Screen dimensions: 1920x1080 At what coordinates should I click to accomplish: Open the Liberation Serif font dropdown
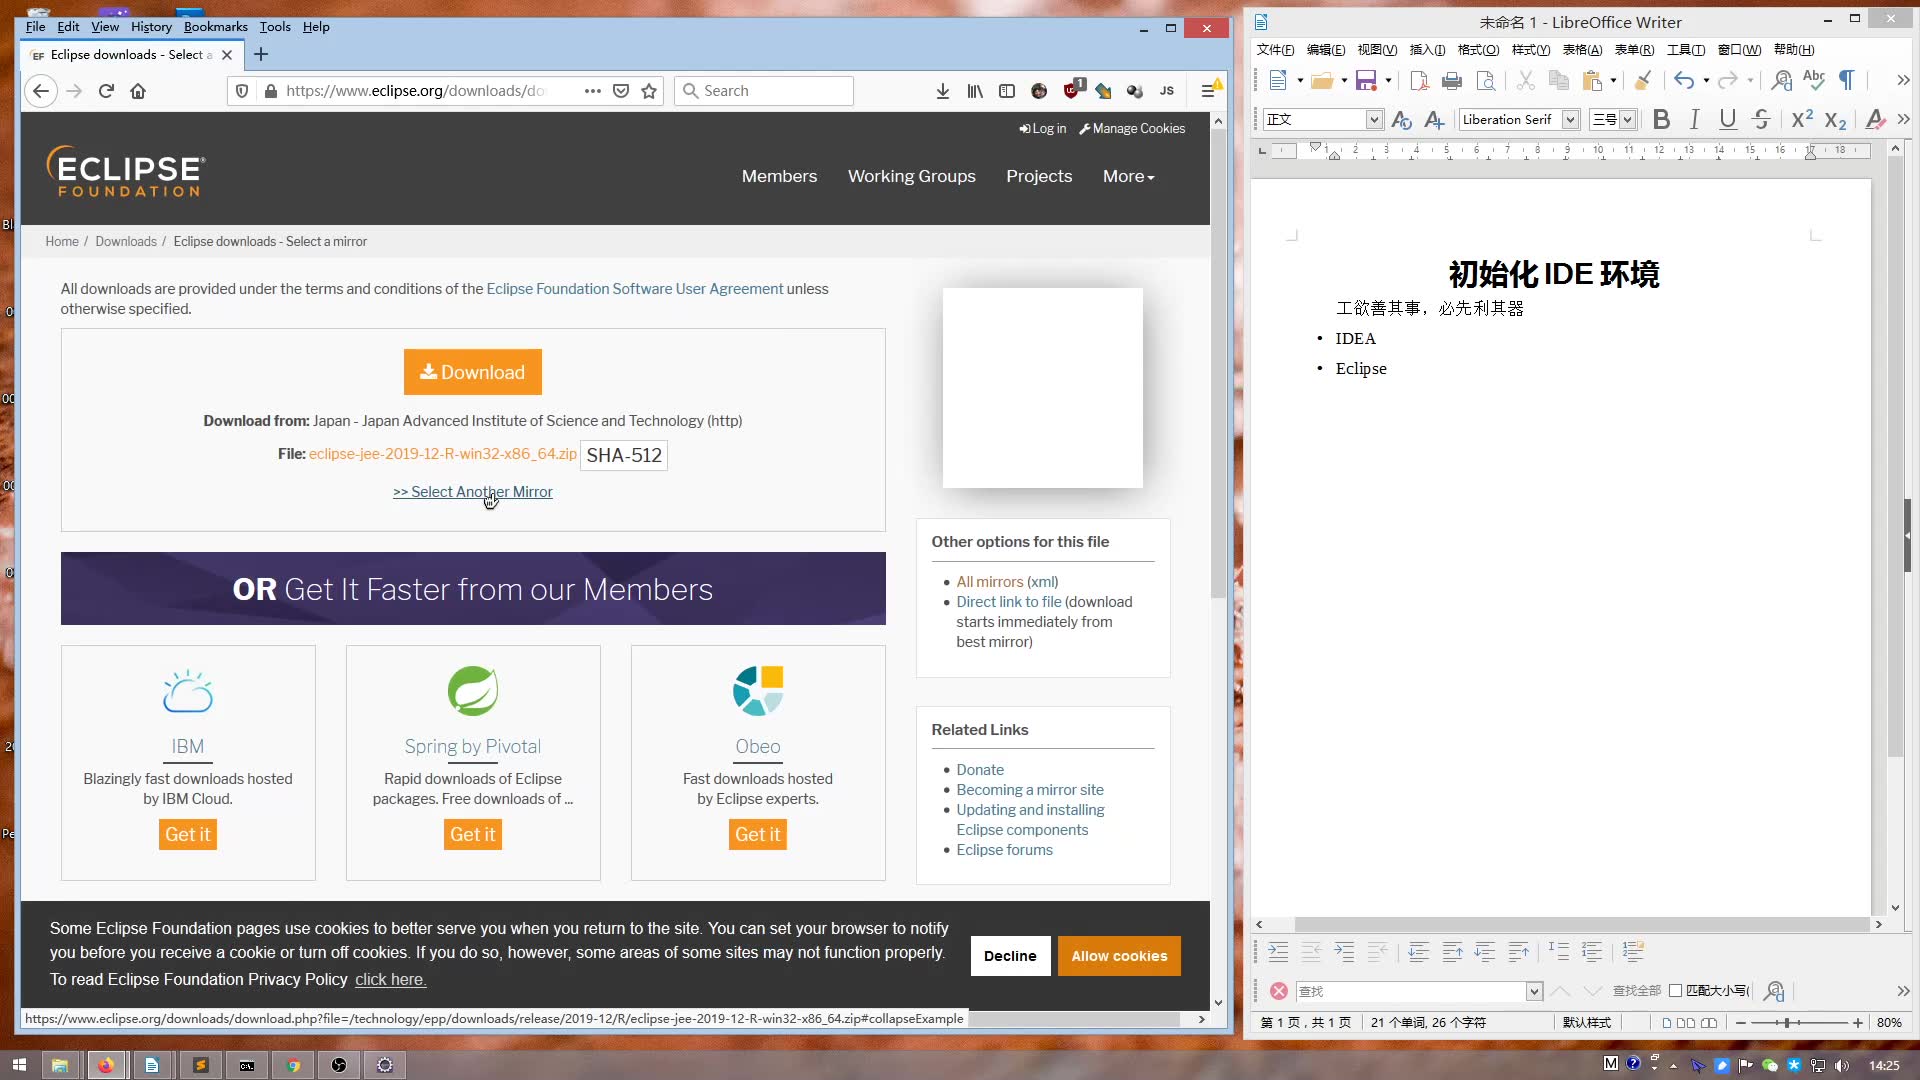tap(1570, 120)
